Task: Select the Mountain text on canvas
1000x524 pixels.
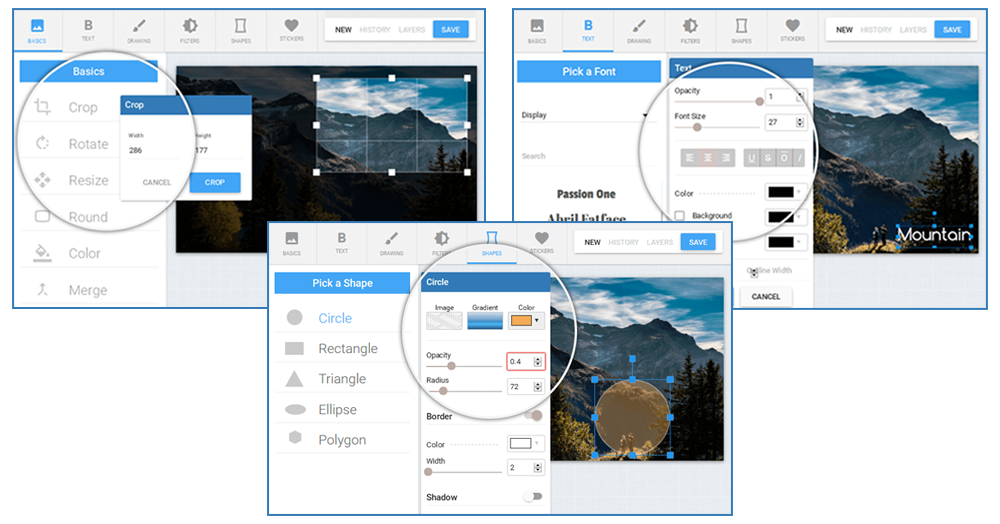Action: click(x=934, y=235)
